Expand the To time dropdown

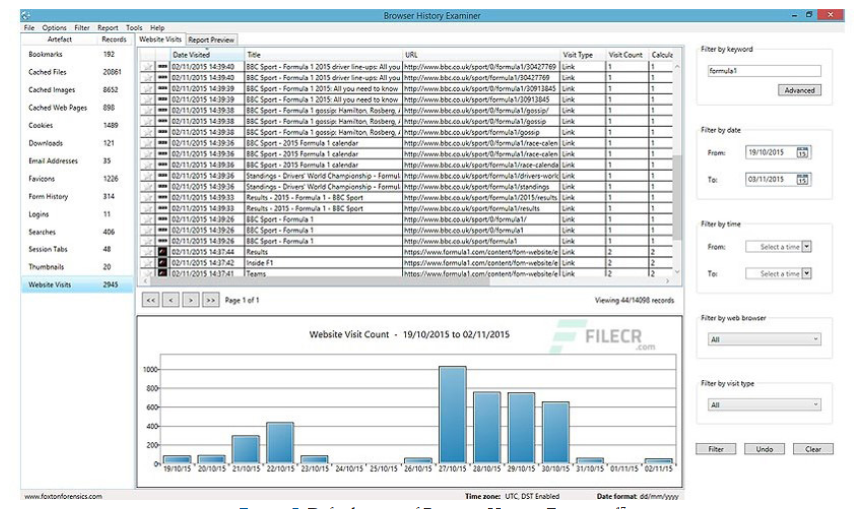point(806,273)
